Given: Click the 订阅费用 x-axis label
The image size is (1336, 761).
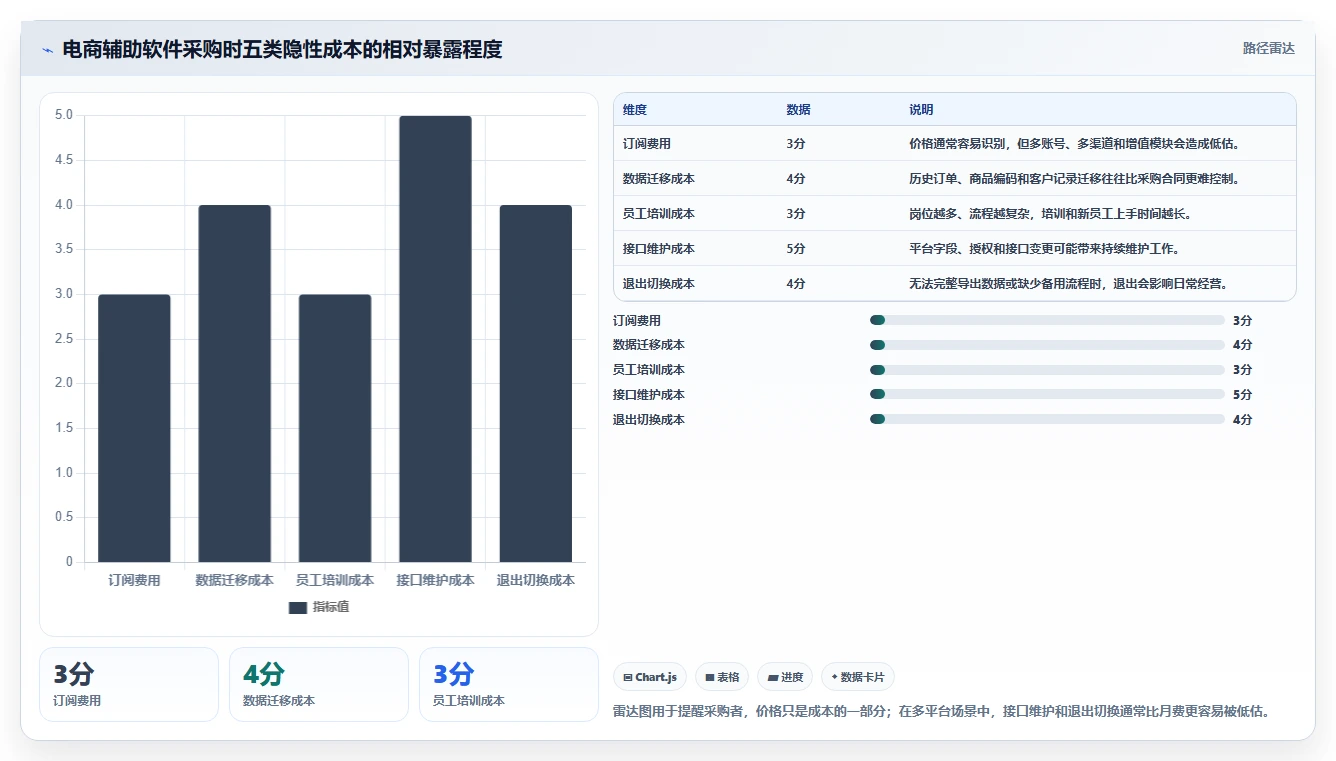Looking at the screenshot, I should pyautogui.click(x=134, y=580).
